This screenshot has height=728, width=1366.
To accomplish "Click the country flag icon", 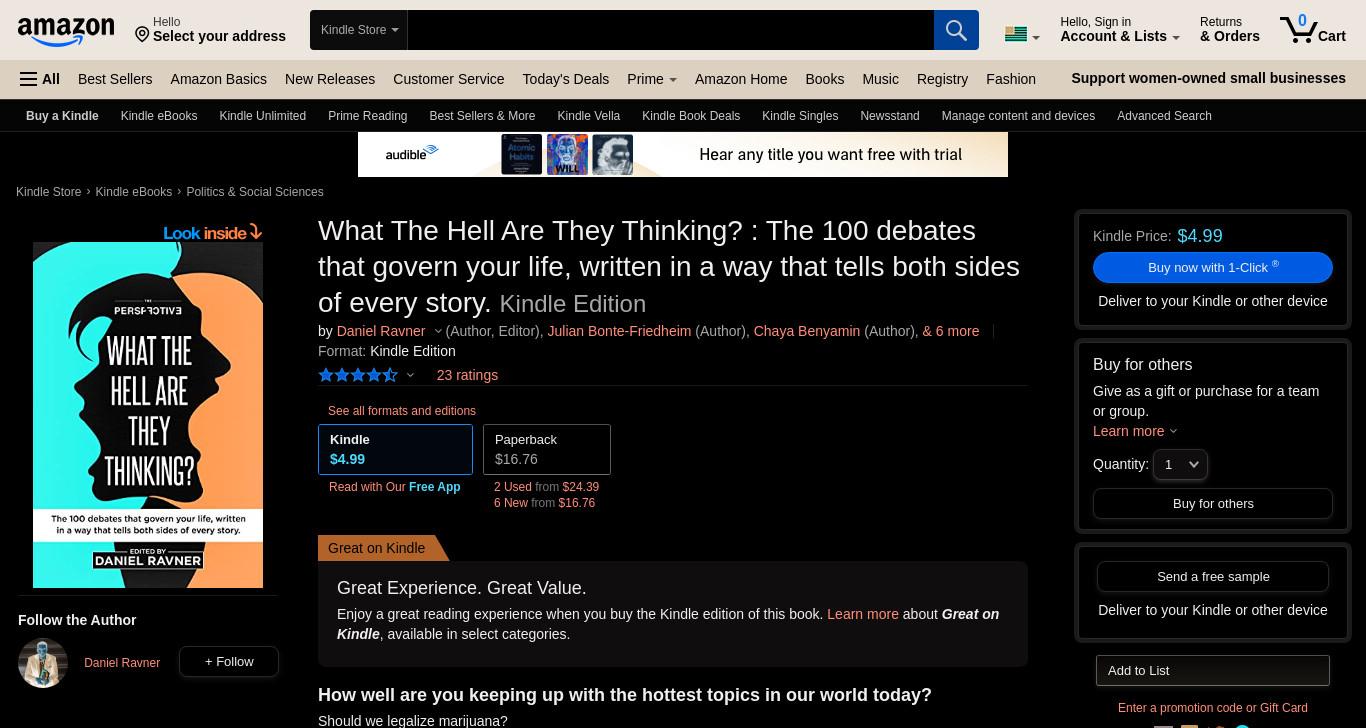I will click(1016, 34).
